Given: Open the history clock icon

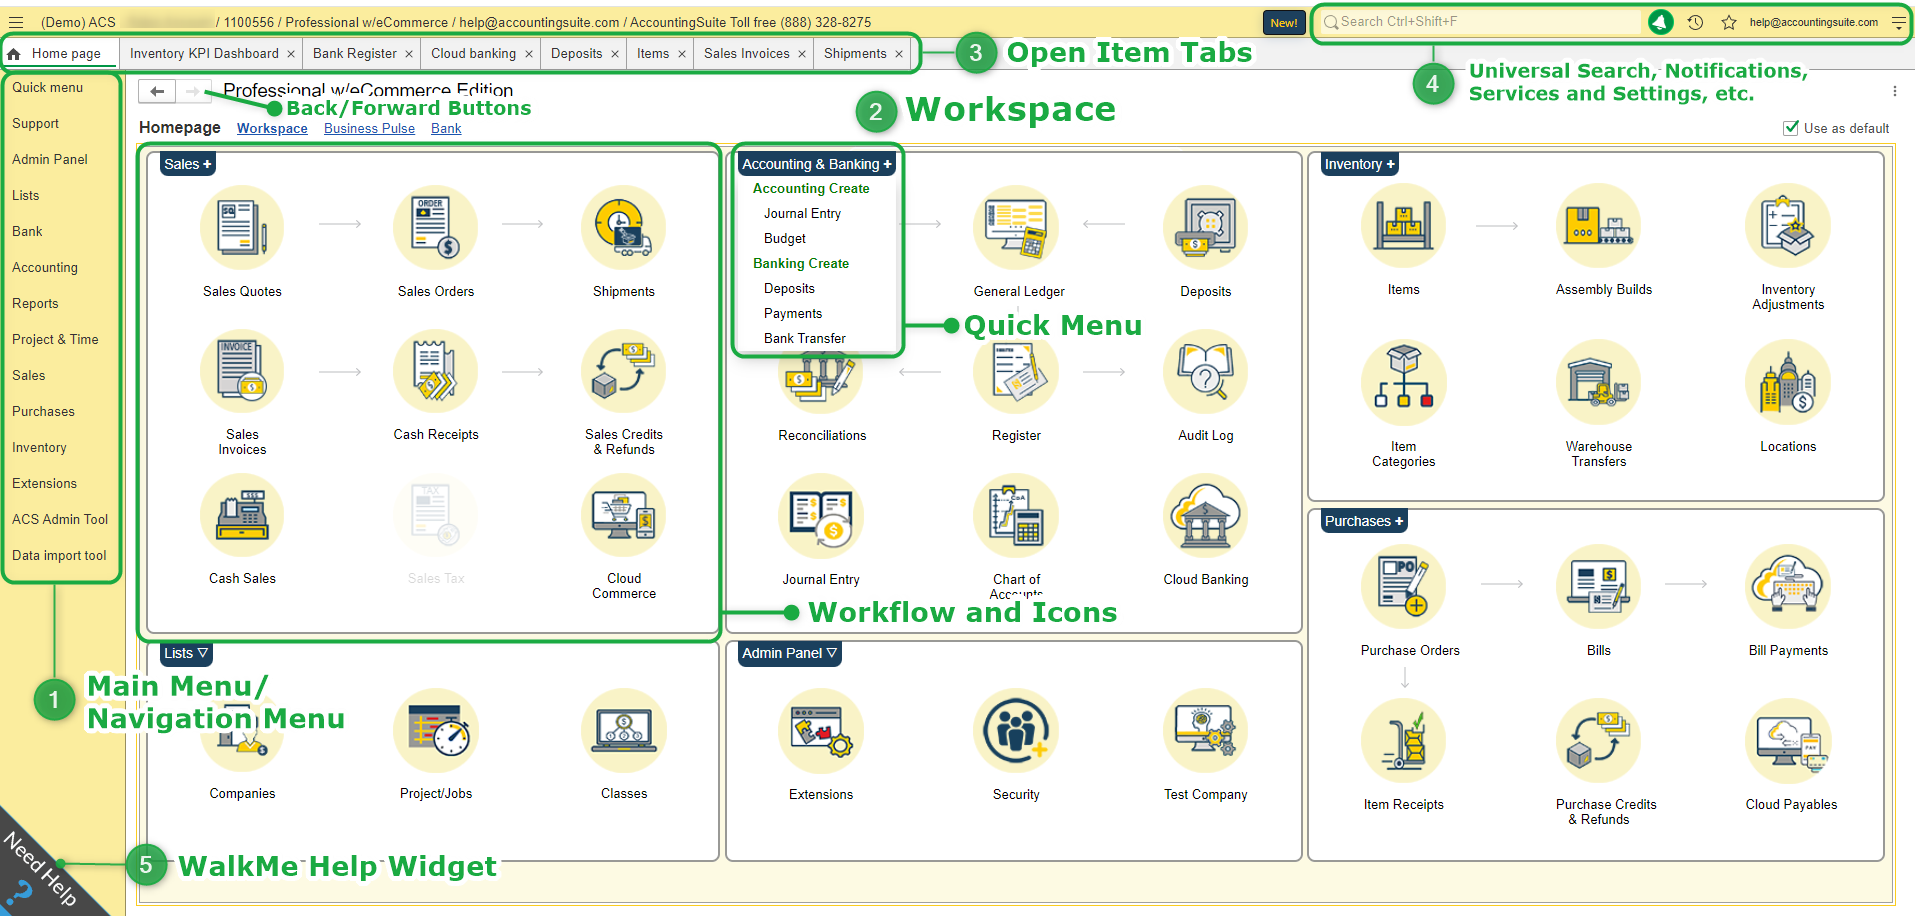Looking at the screenshot, I should (x=1695, y=22).
